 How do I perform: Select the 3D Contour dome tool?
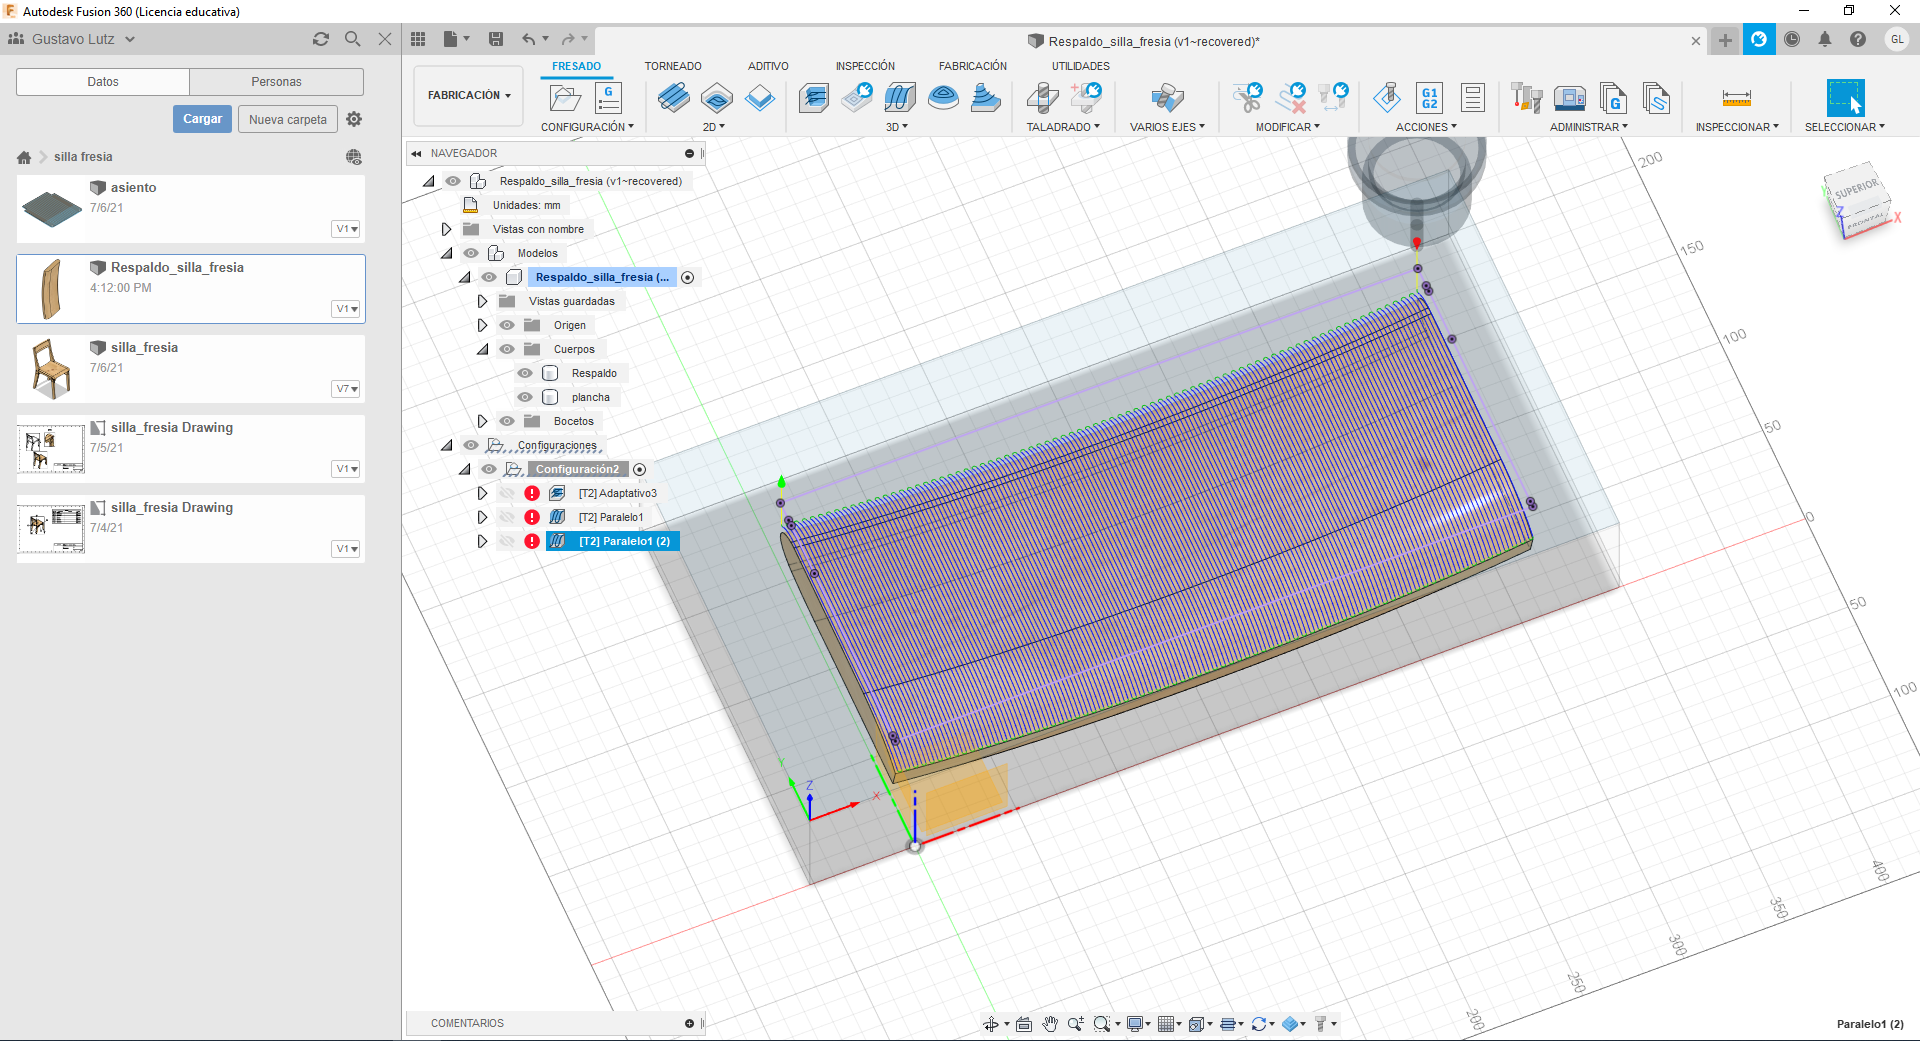click(x=943, y=98)
